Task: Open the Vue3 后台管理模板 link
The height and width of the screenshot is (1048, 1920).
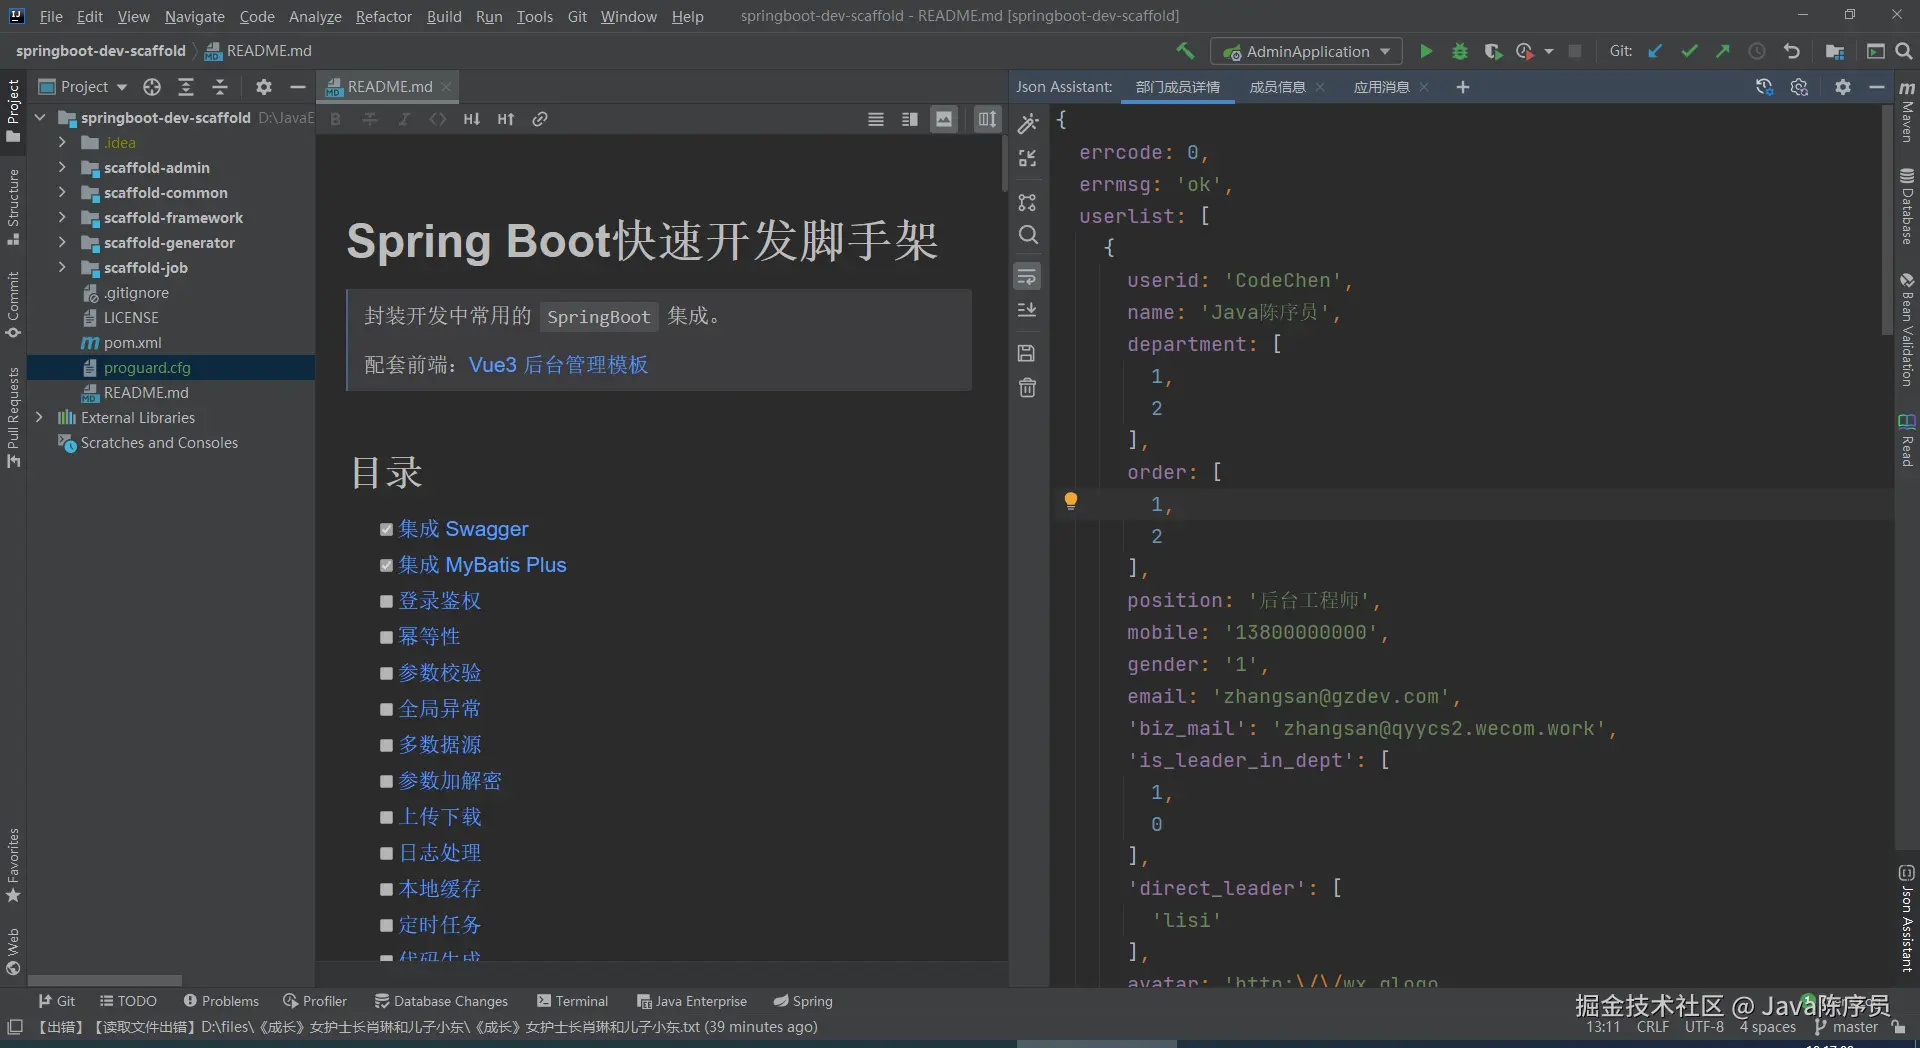Action: pos(558,365)
